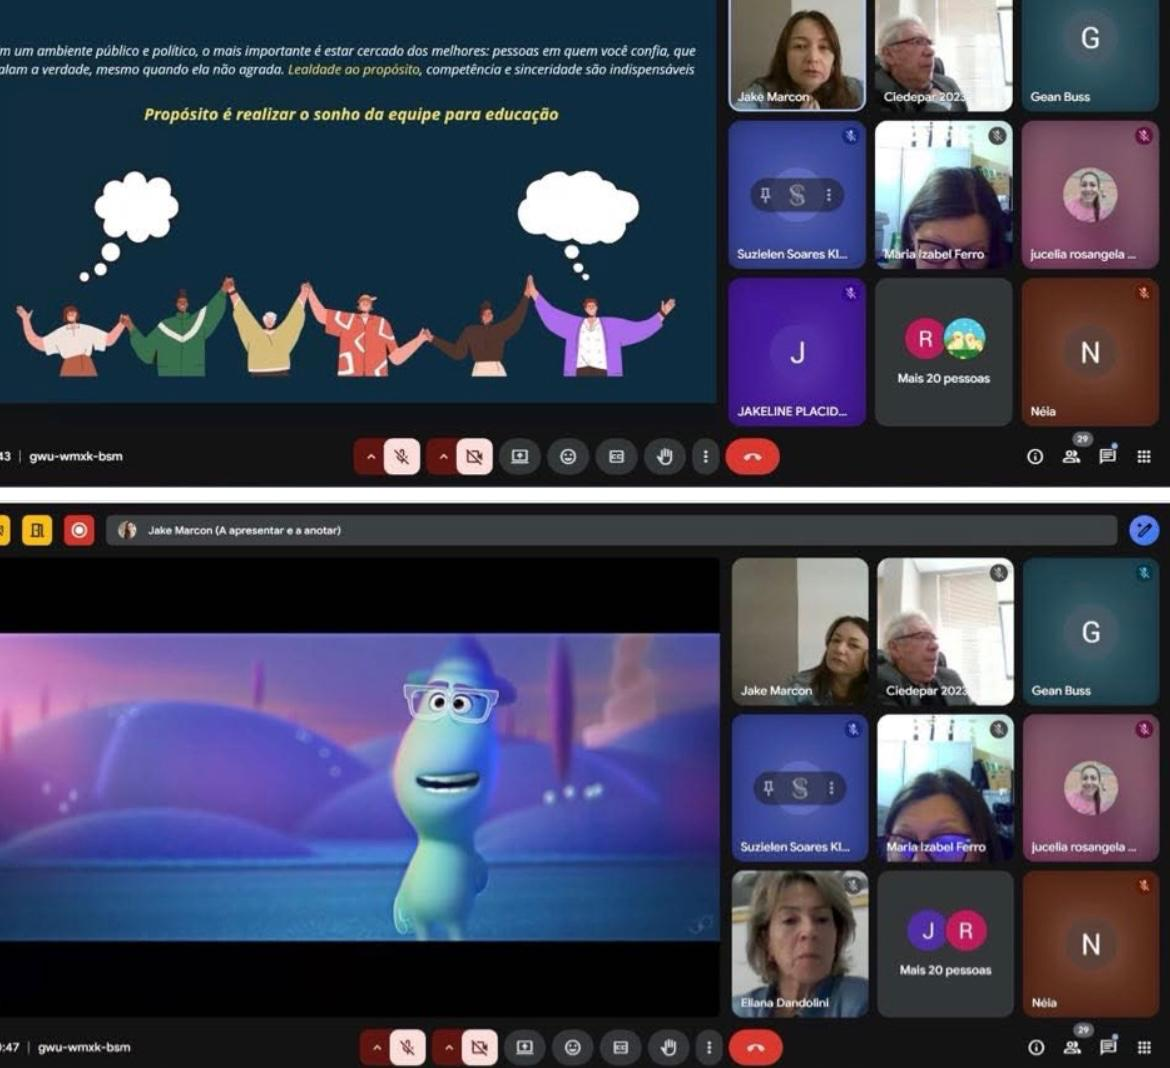Open the chat panel in the lower call
Screen dimensions: 1170x1068
pos(1108,1047)
